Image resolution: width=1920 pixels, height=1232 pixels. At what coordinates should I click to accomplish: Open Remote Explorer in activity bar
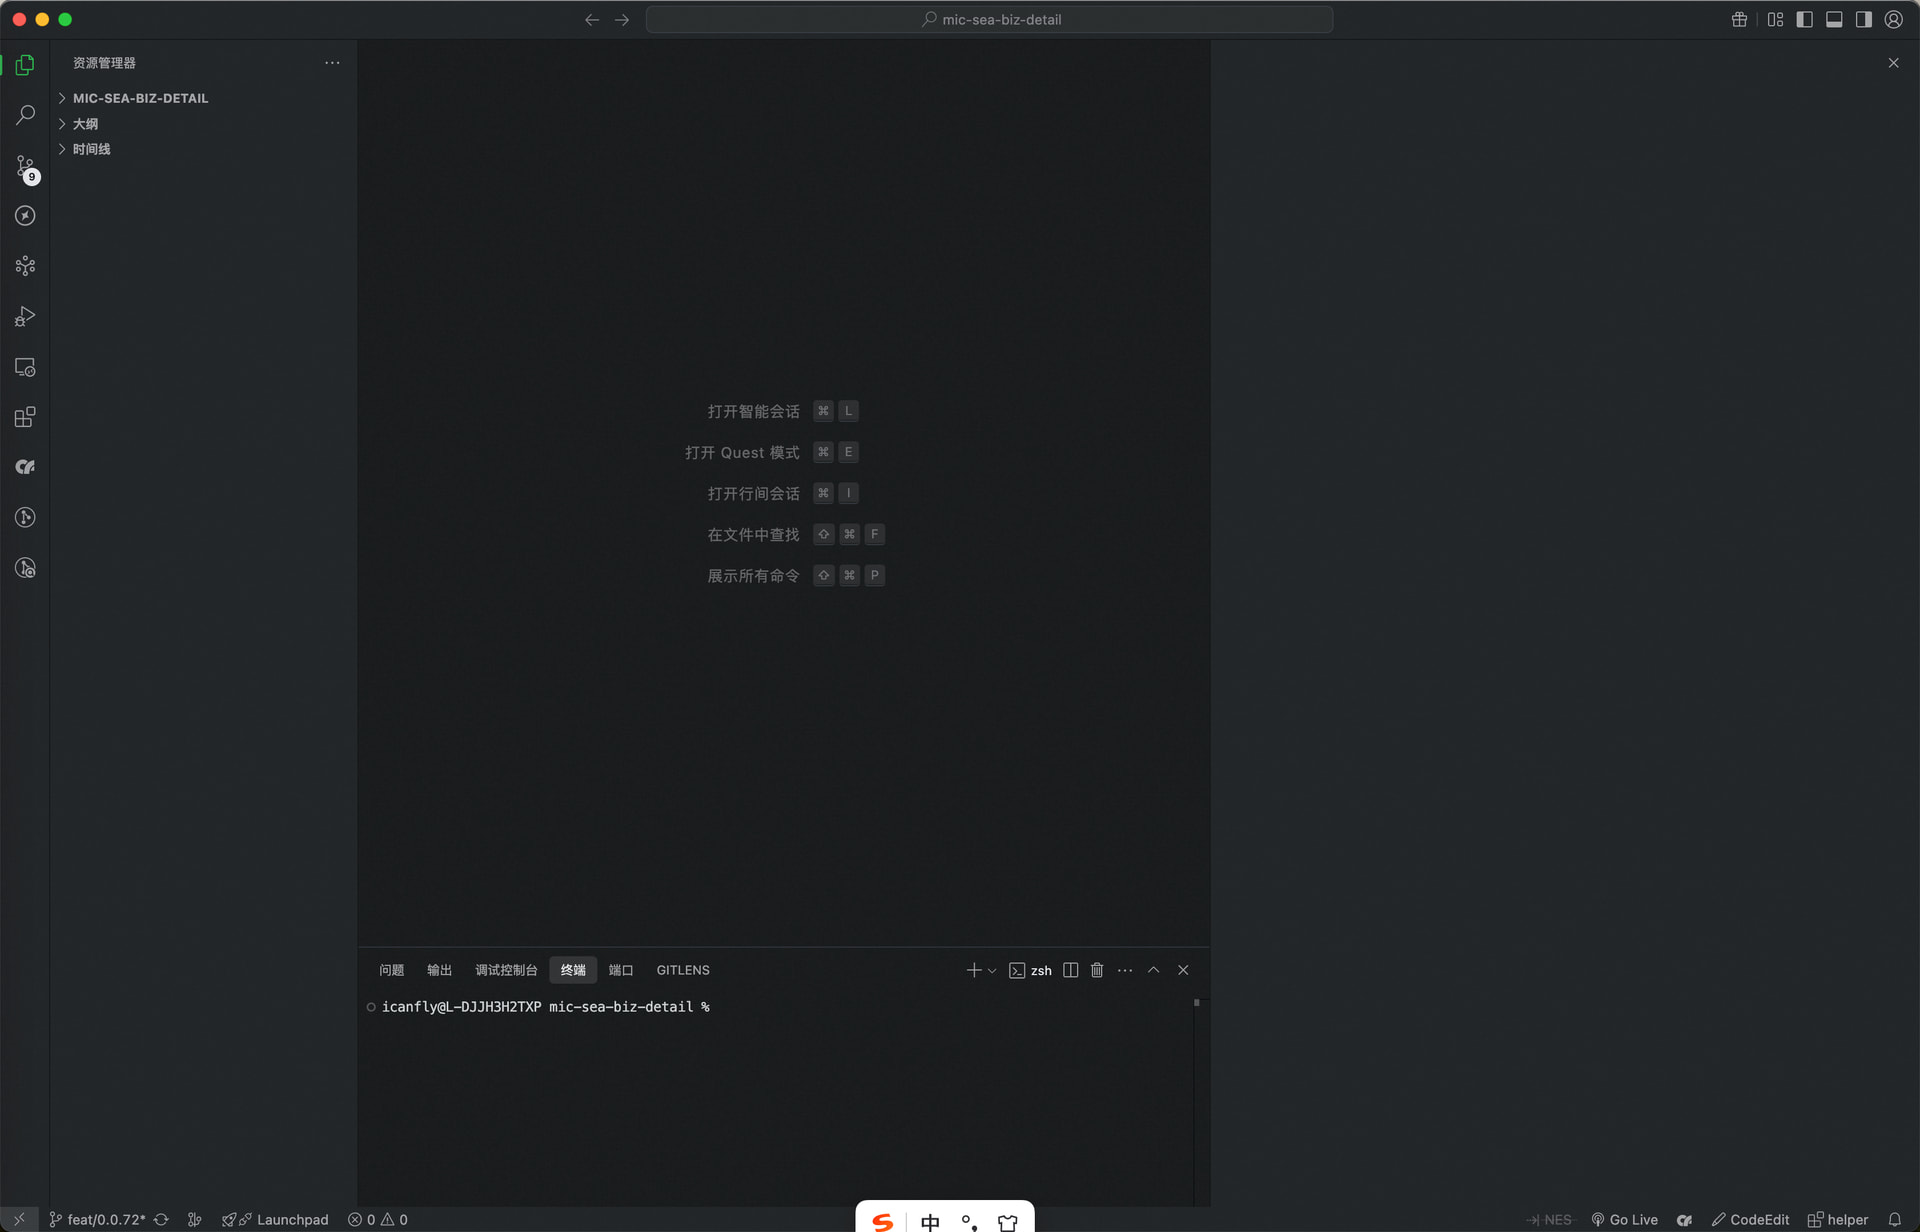(x=25, y=367)
